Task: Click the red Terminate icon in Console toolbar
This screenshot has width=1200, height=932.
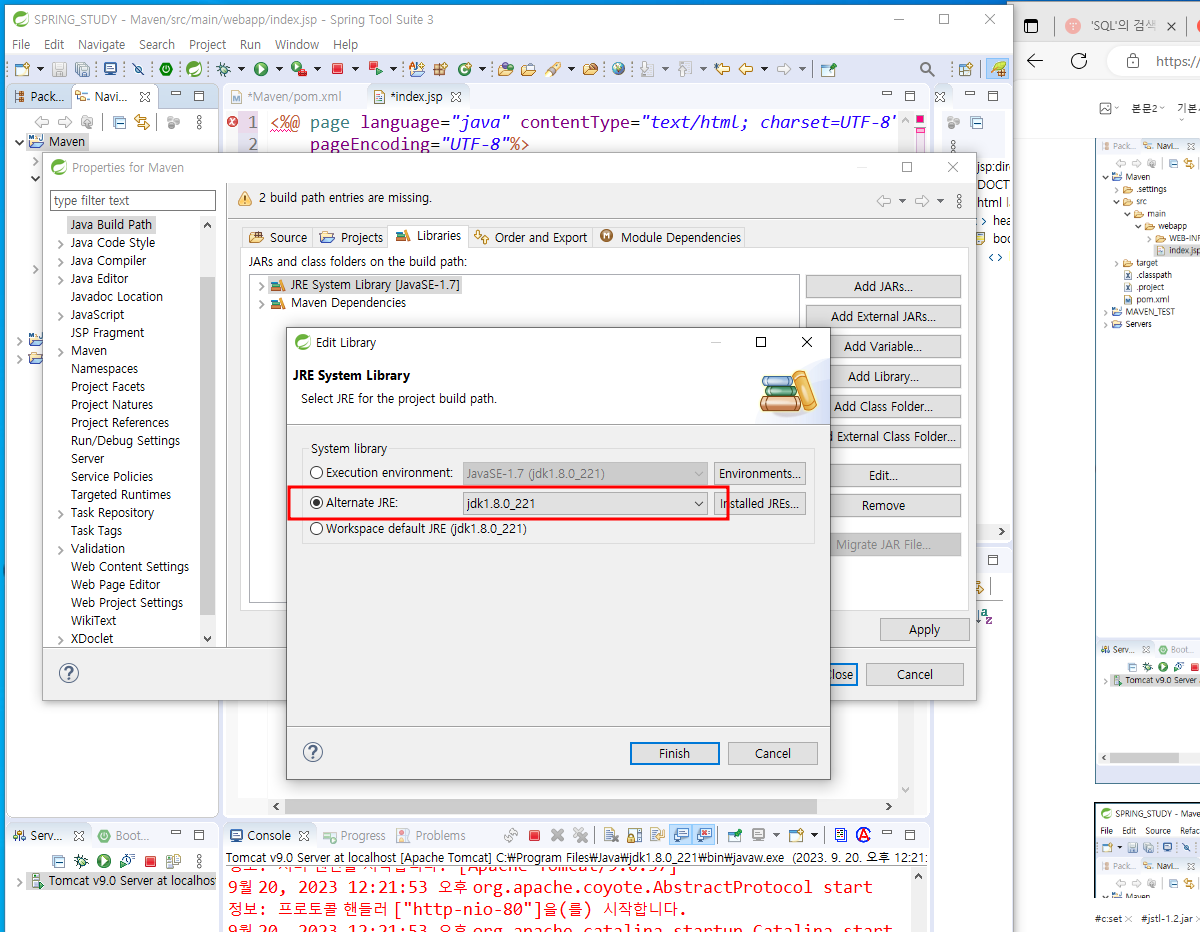Action: pos(534,835)
